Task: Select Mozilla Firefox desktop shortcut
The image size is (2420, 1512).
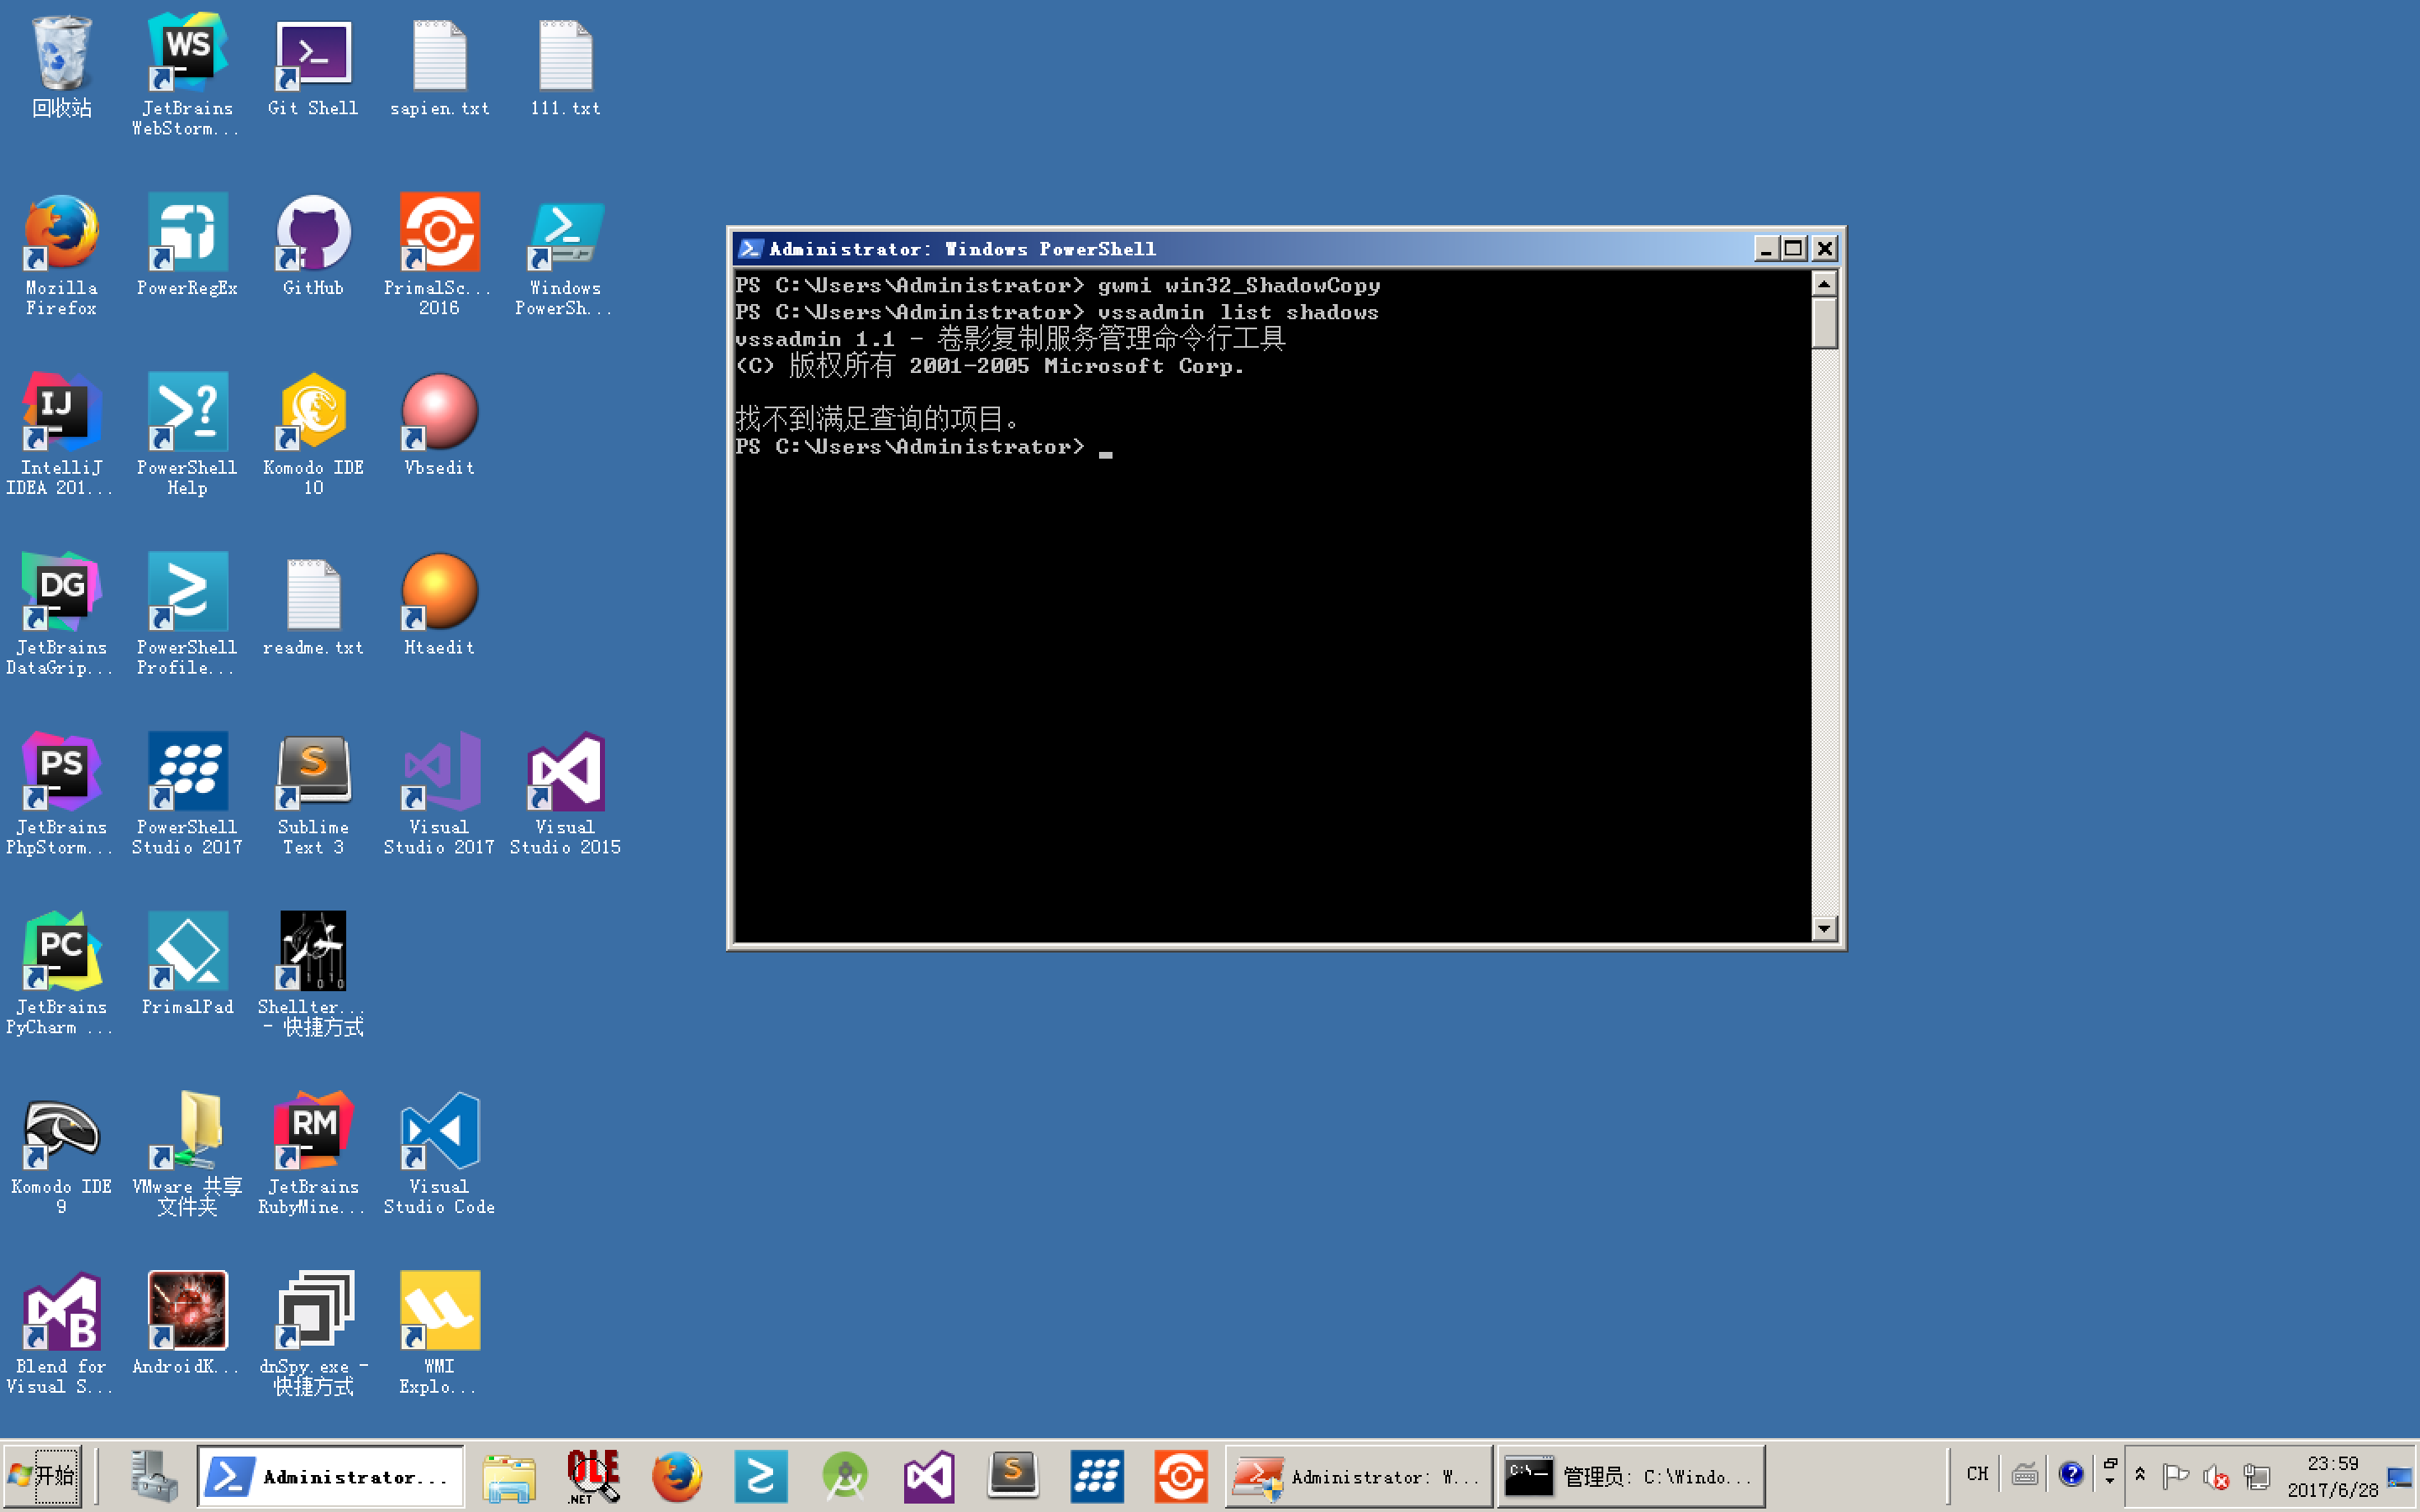Action: (62, 255)
